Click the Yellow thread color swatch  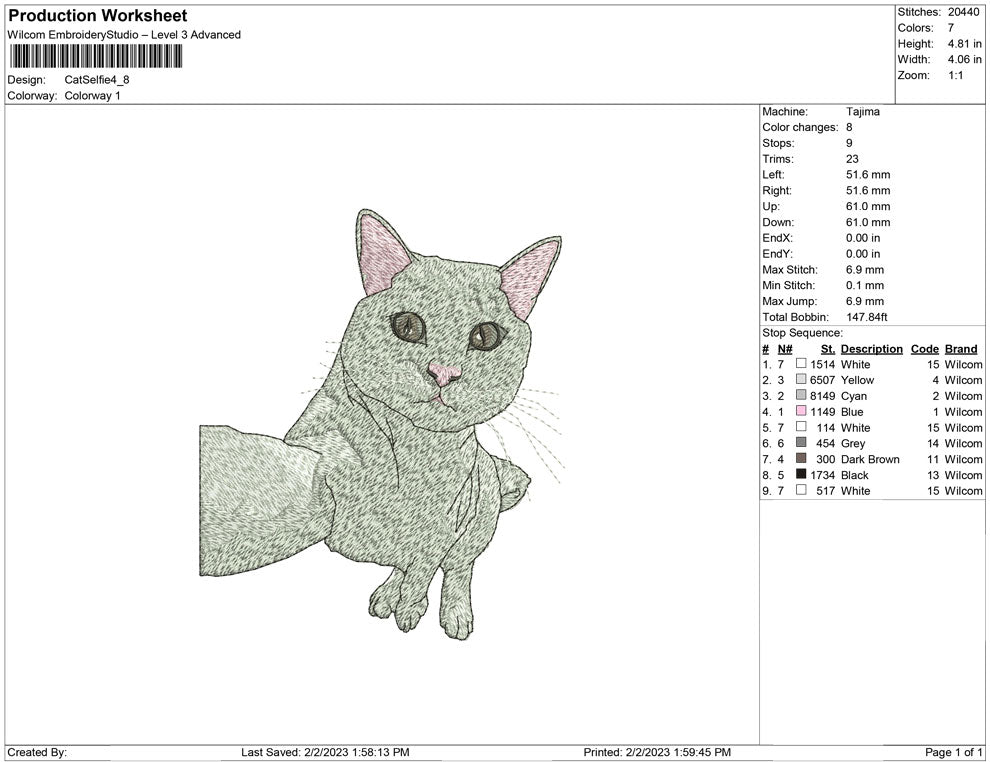click(x=801, y=379)
